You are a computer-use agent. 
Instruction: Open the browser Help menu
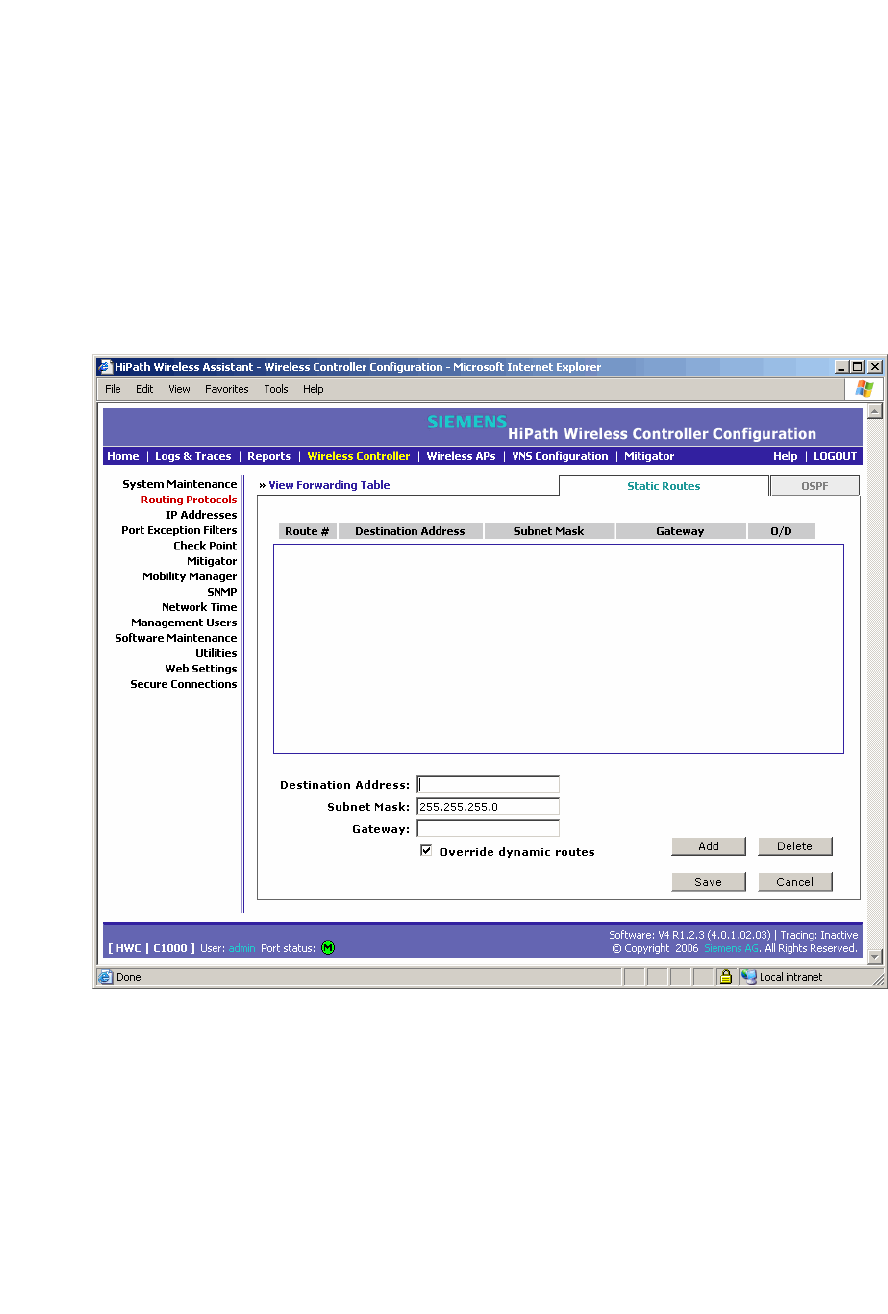click(x=313, y=389)
